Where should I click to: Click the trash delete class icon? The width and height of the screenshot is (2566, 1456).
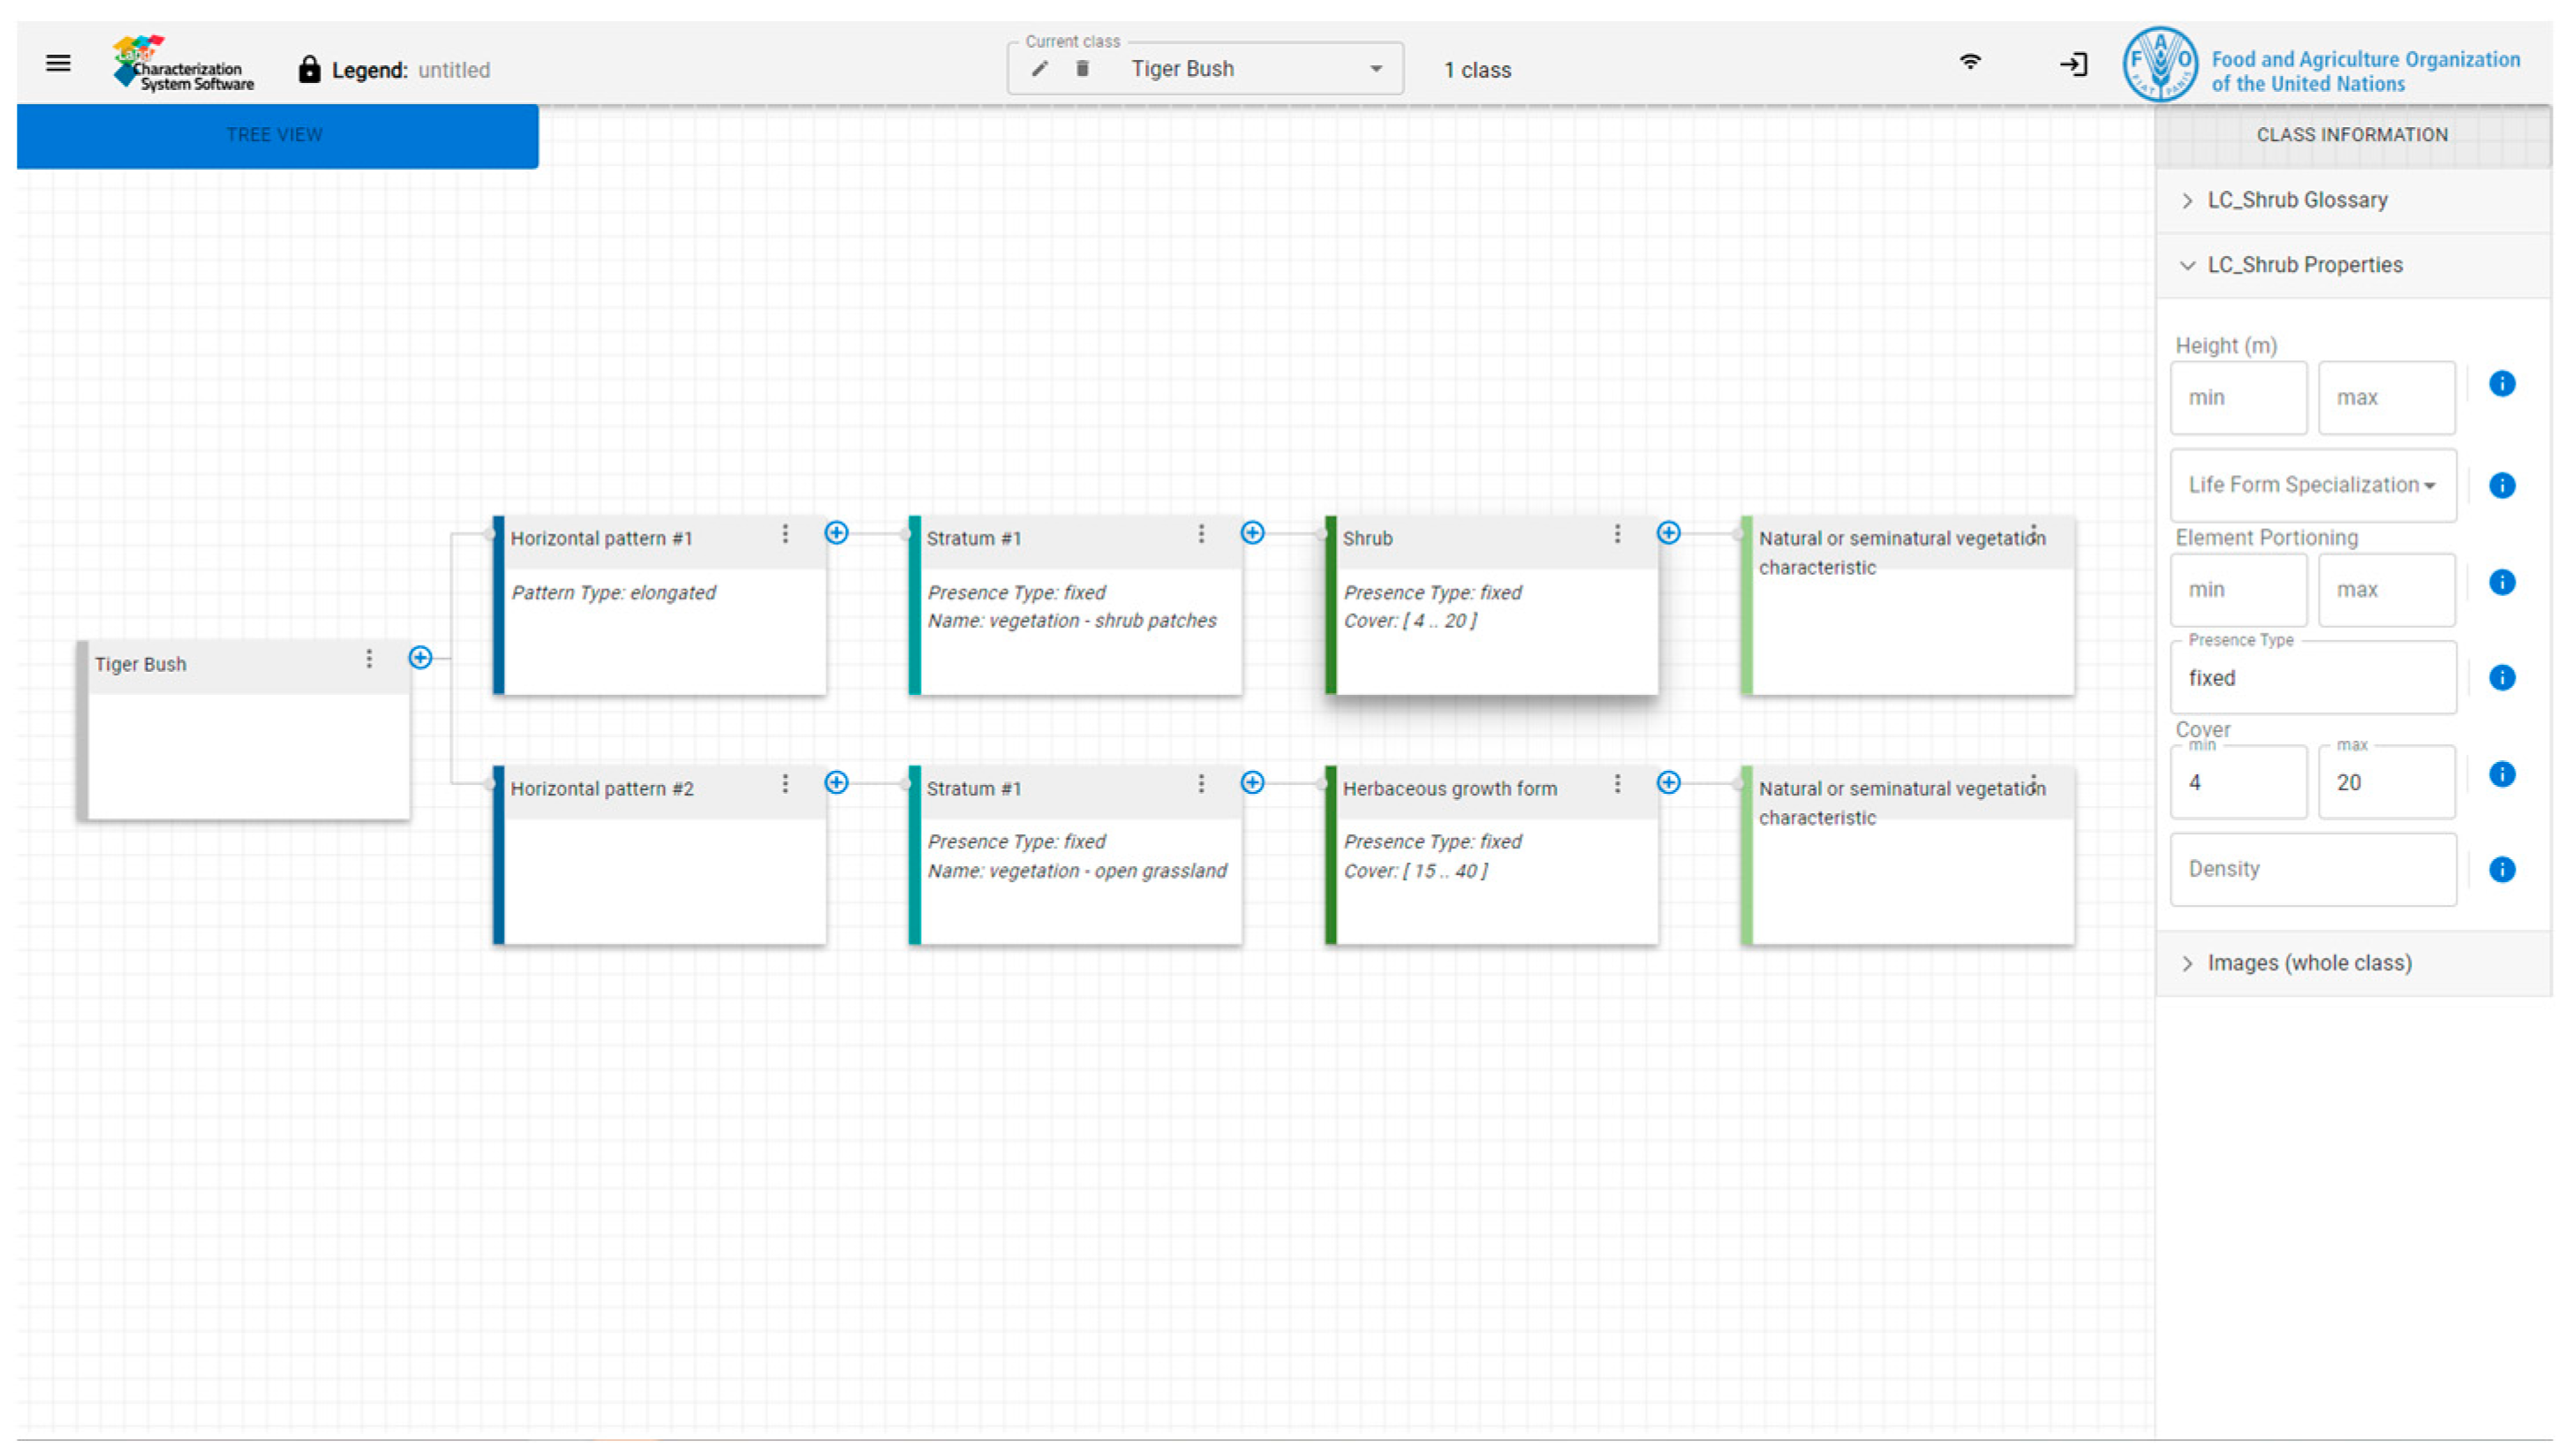(x=1082, y=69)
